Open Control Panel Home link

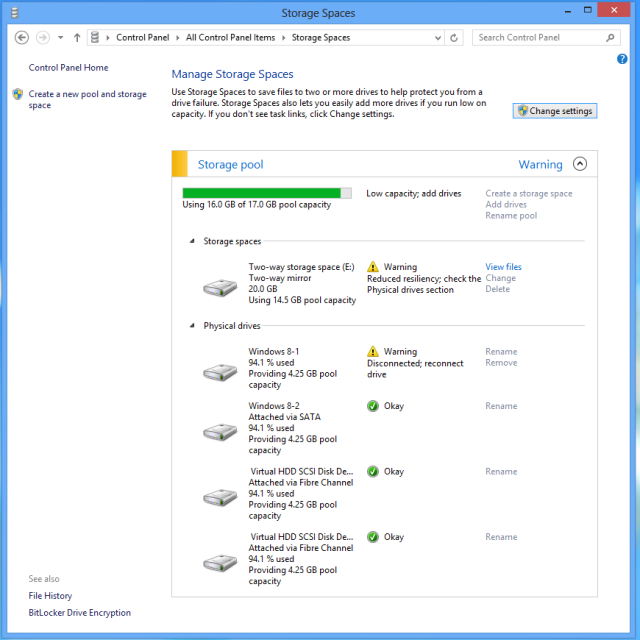pos(68,67)
